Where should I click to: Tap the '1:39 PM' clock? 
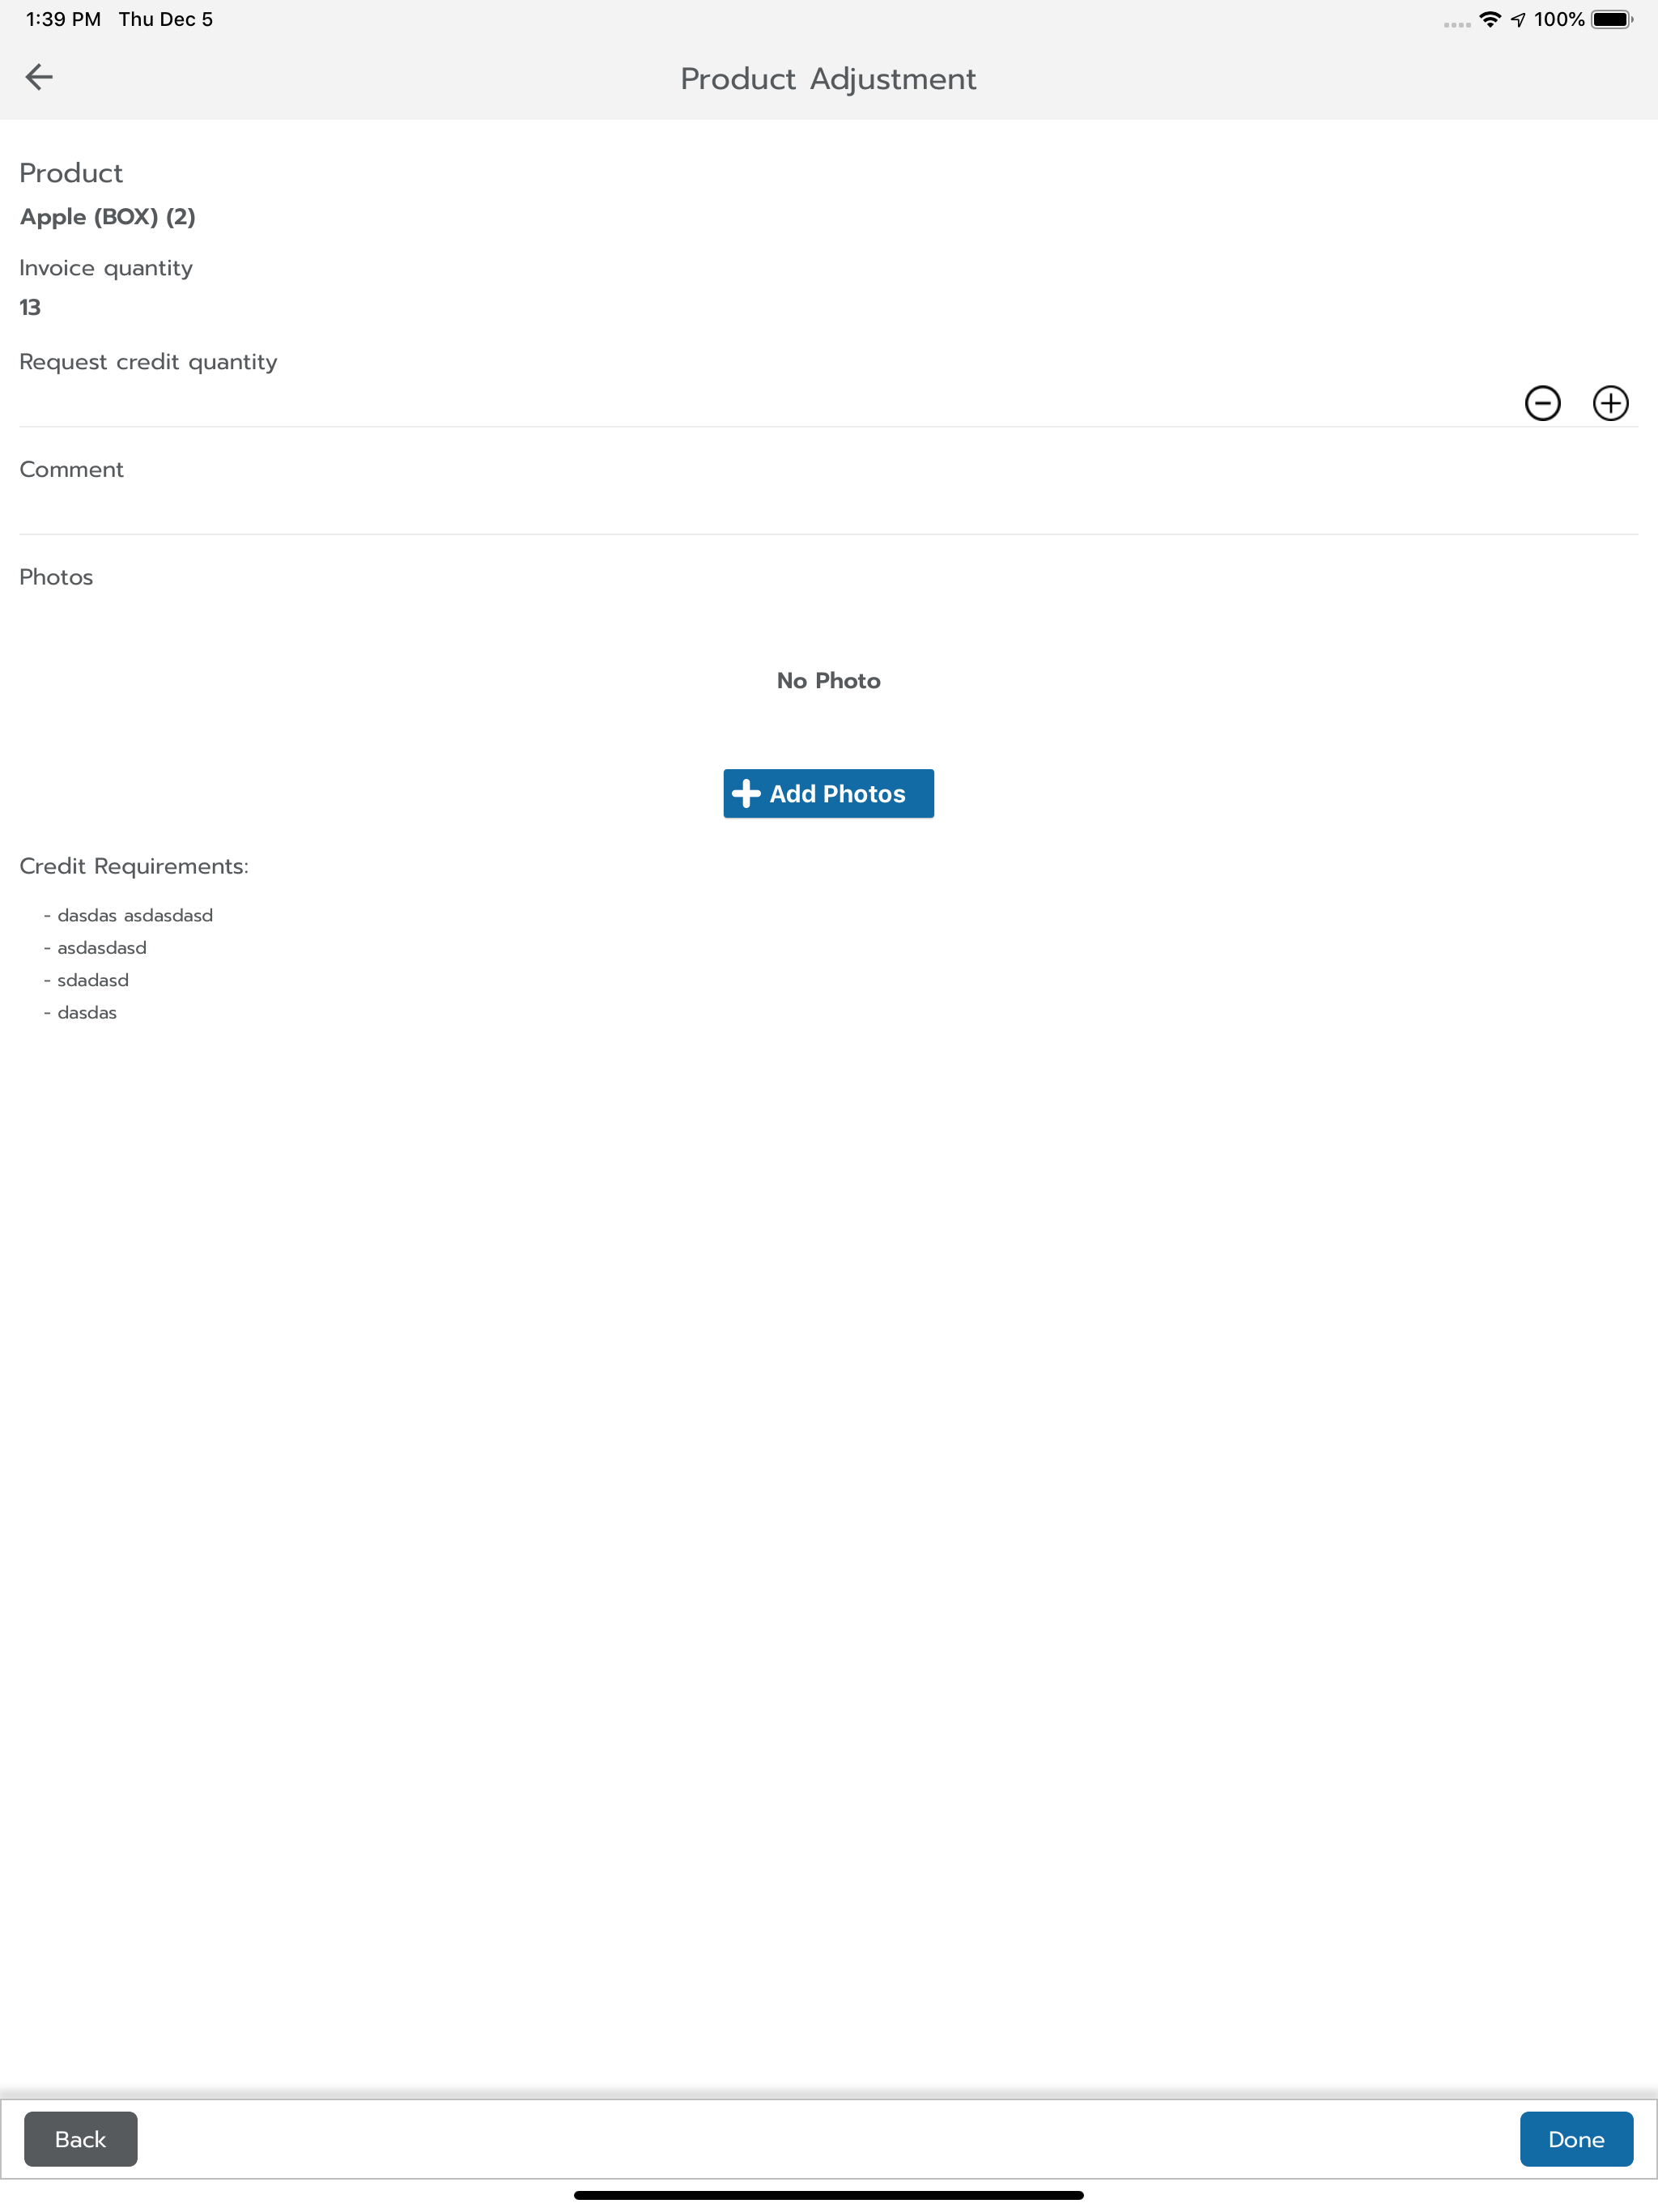click(63, 19)
